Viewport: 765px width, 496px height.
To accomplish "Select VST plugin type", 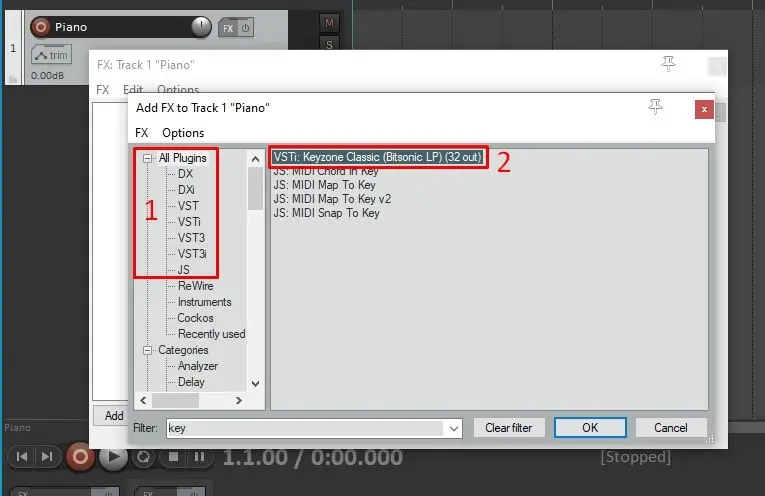I will [x=188, y=206].
